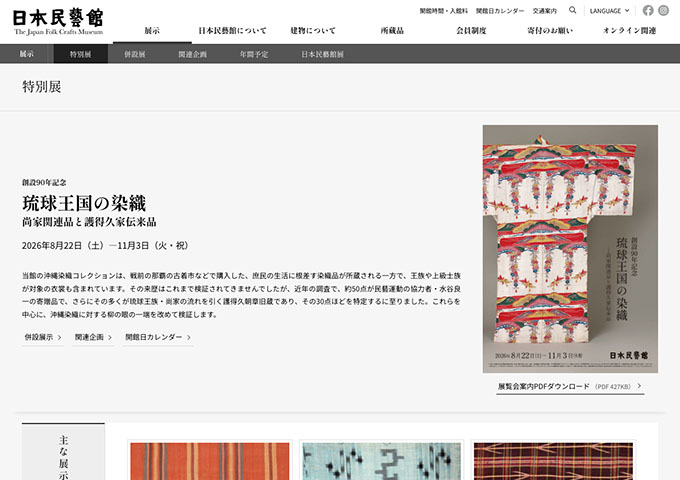Open 所蔵品 menu item

[x=392, y=31]
